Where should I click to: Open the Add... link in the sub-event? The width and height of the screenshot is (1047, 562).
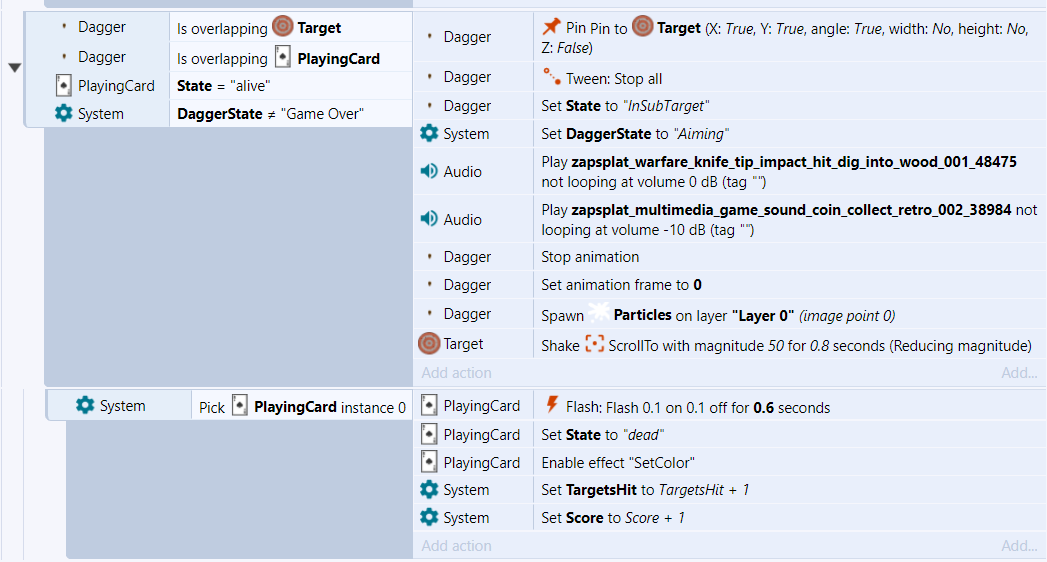(x=1019, y=545)
